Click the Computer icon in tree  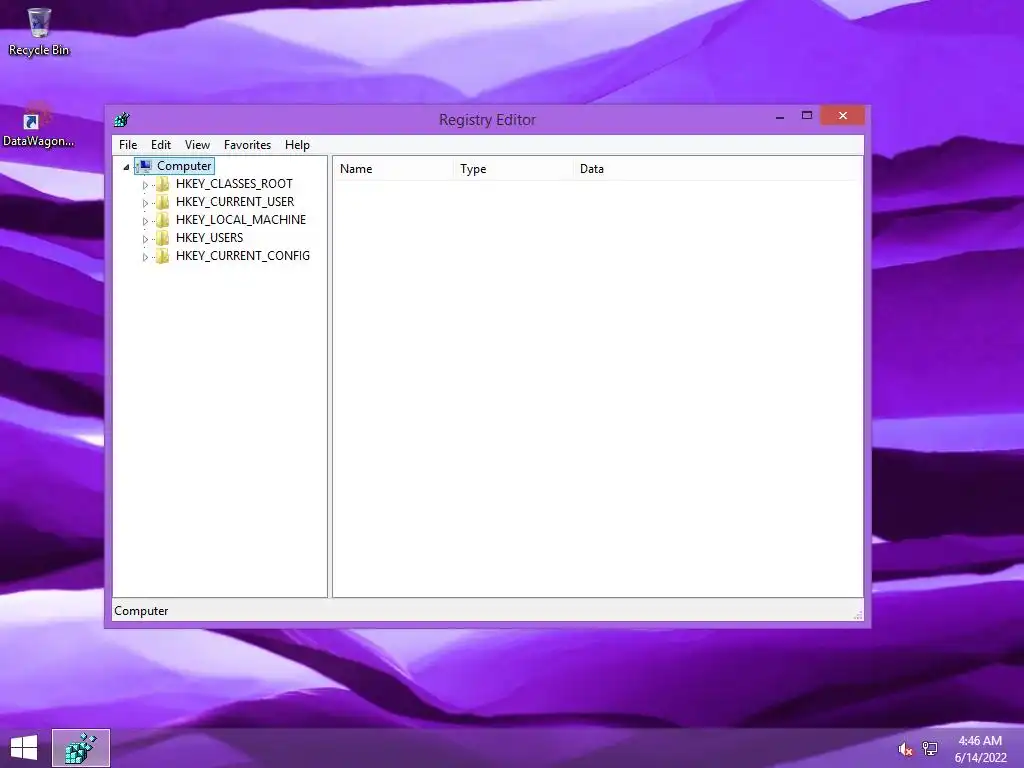(x=144, y=166)
